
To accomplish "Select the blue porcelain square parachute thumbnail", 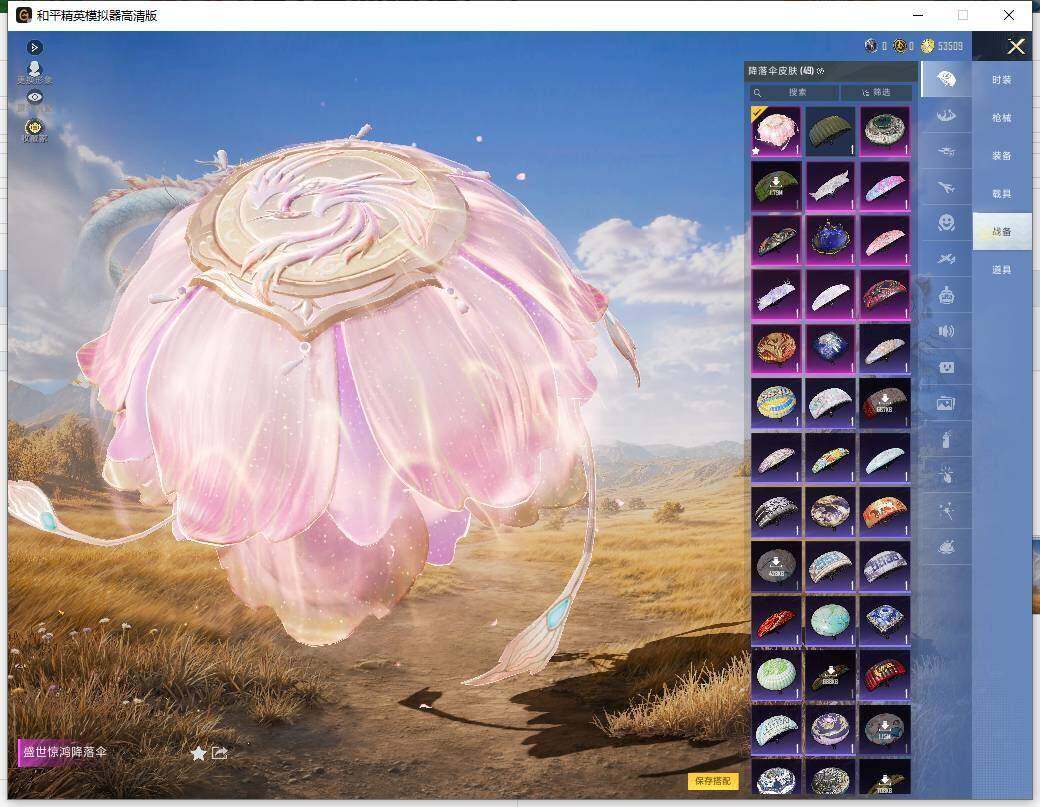I will pos(885,621).
